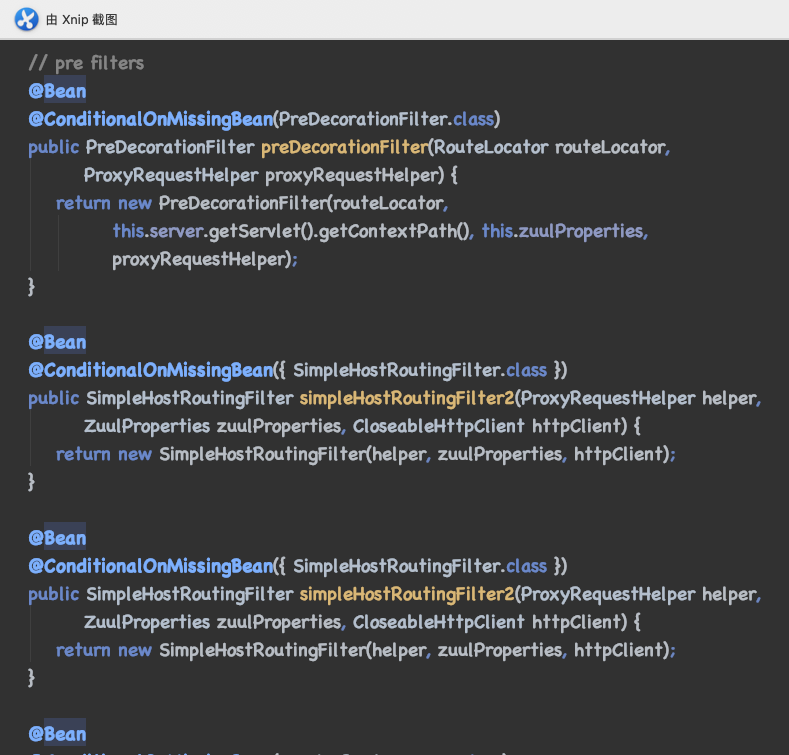Click the 'ProxyRequestHelper proxyRequestHelper) {' parameter line
Image resolution: width=789 pixels, height=755 pixels.
click(x=271, y=176)
